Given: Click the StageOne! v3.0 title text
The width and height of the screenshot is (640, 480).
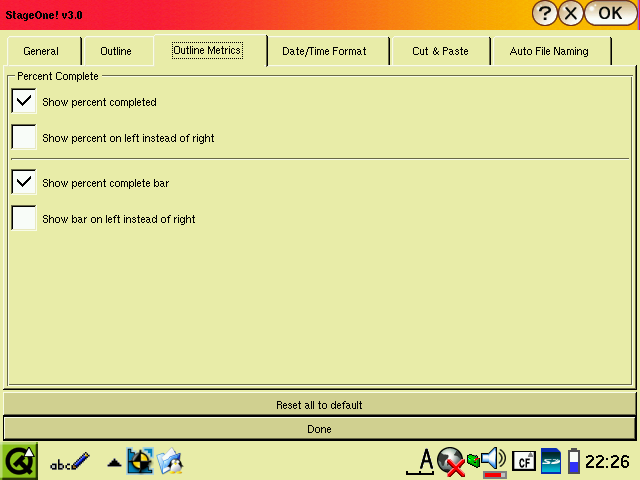Looking at the screenshot, I should click(x=44, y=15).
